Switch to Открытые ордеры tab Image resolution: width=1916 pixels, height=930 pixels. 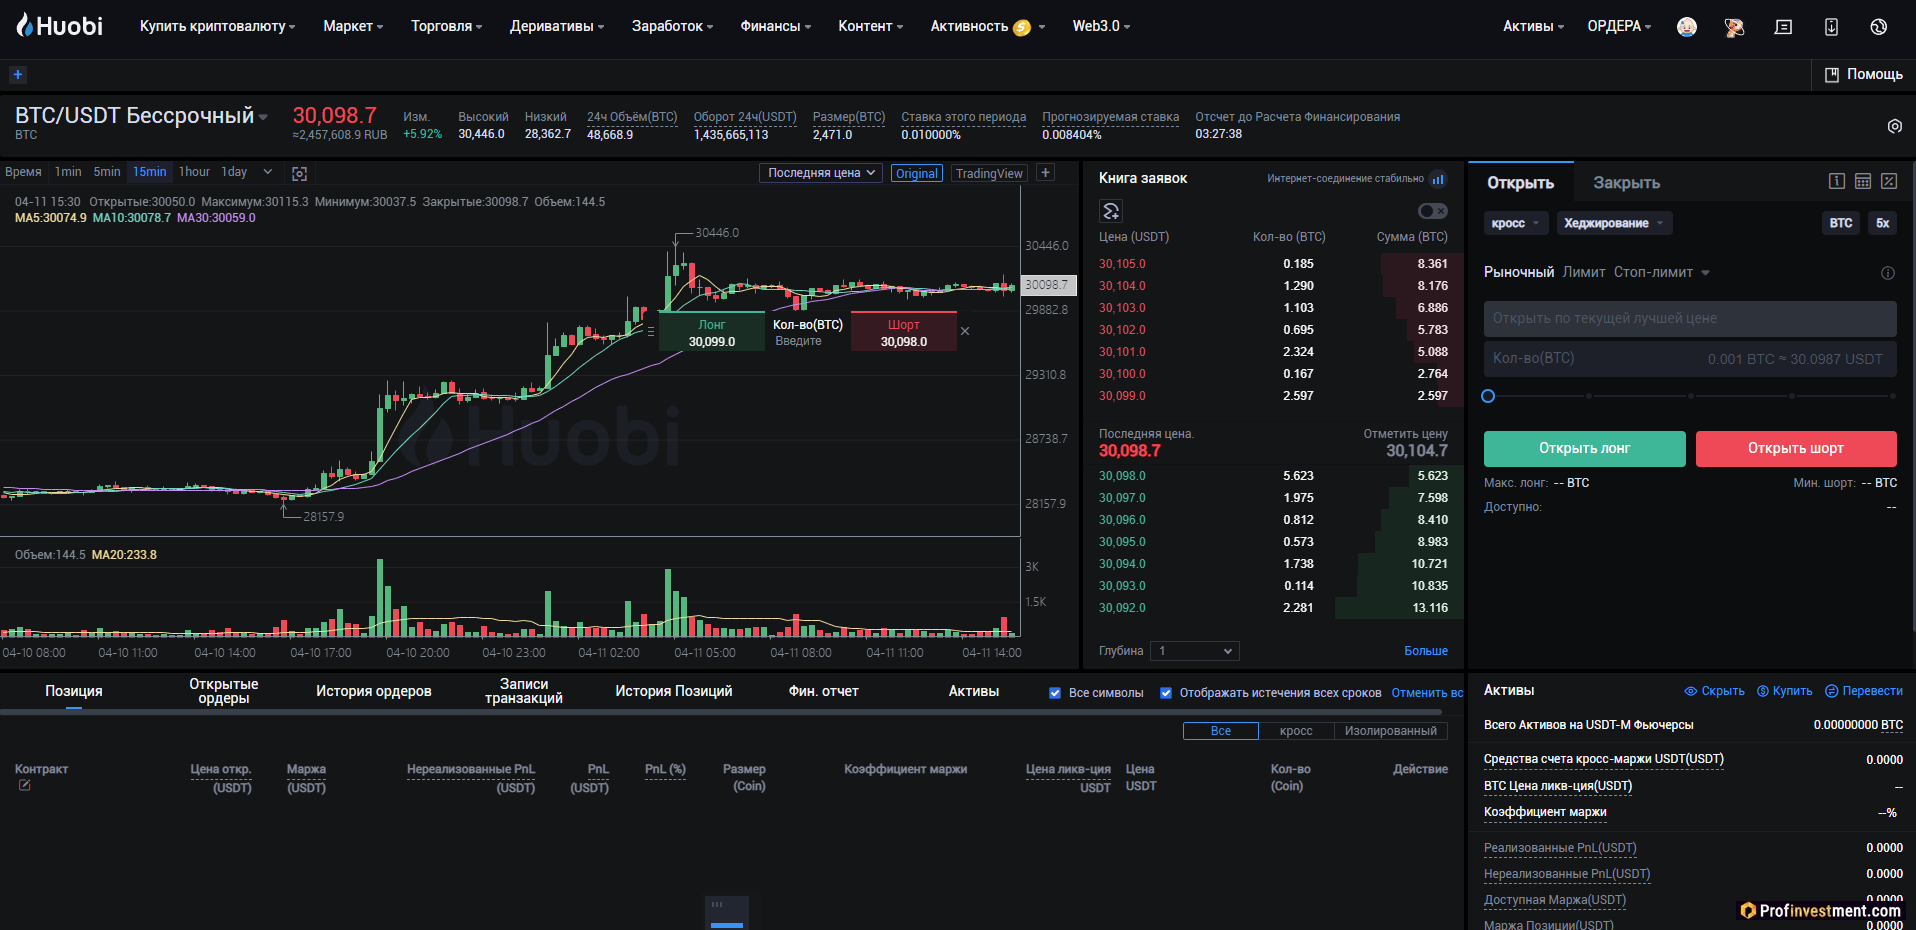(224, 691)
